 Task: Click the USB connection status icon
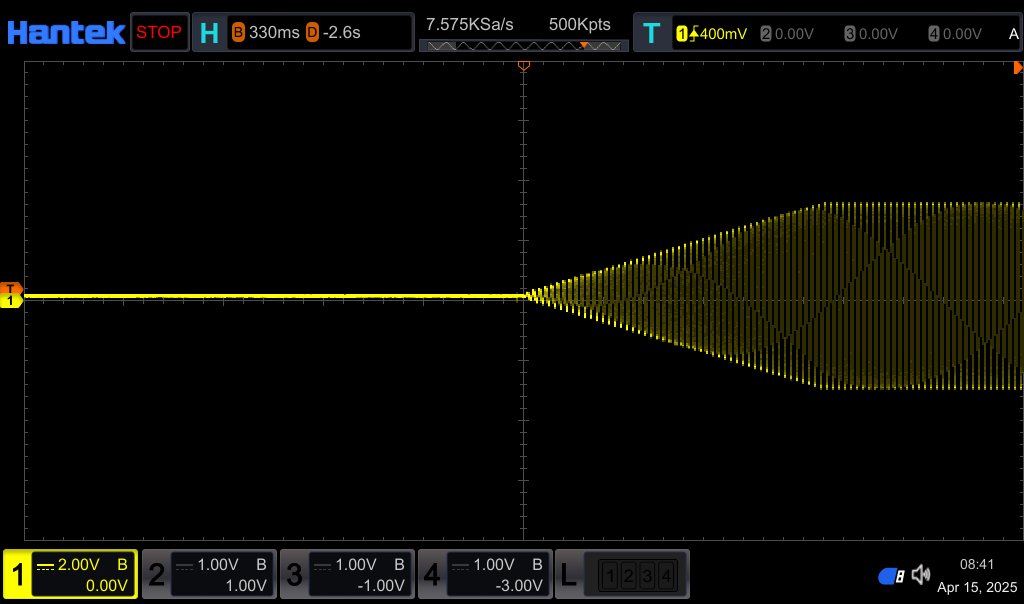coord(891,575)
